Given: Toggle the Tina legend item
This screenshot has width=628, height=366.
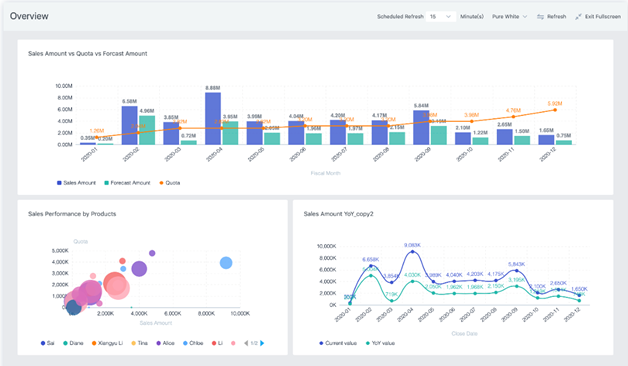Looking at the screenshot, I should click(x=139, y=343).
